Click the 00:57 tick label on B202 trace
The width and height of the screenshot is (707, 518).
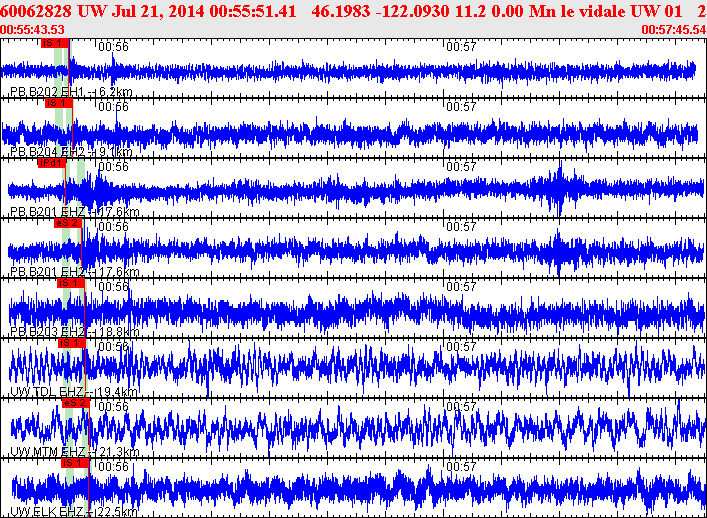click(x=461, y=46)
